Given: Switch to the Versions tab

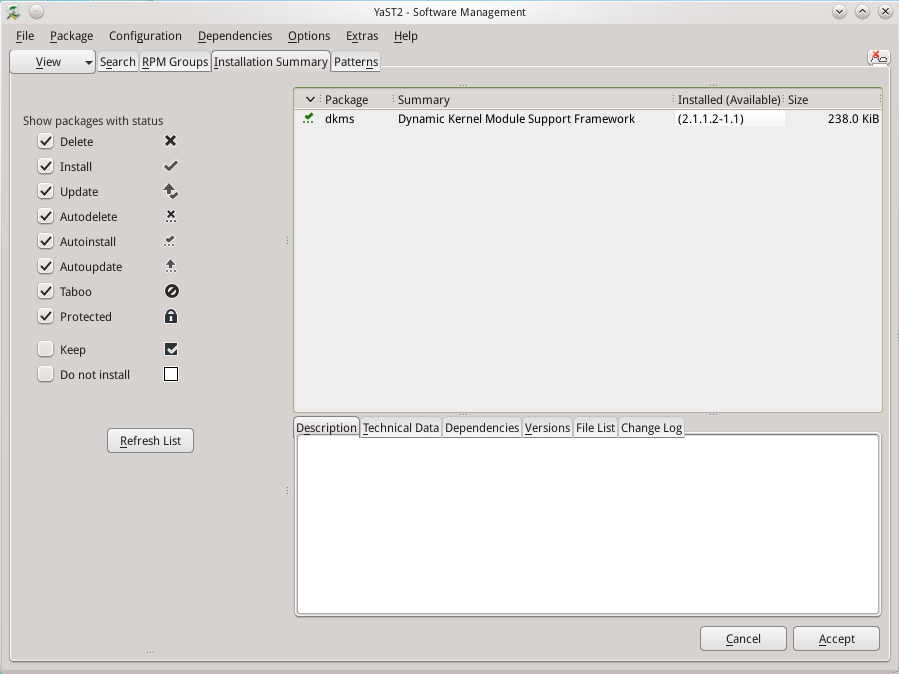Looking at the screenshot, I should pos(548,428).
